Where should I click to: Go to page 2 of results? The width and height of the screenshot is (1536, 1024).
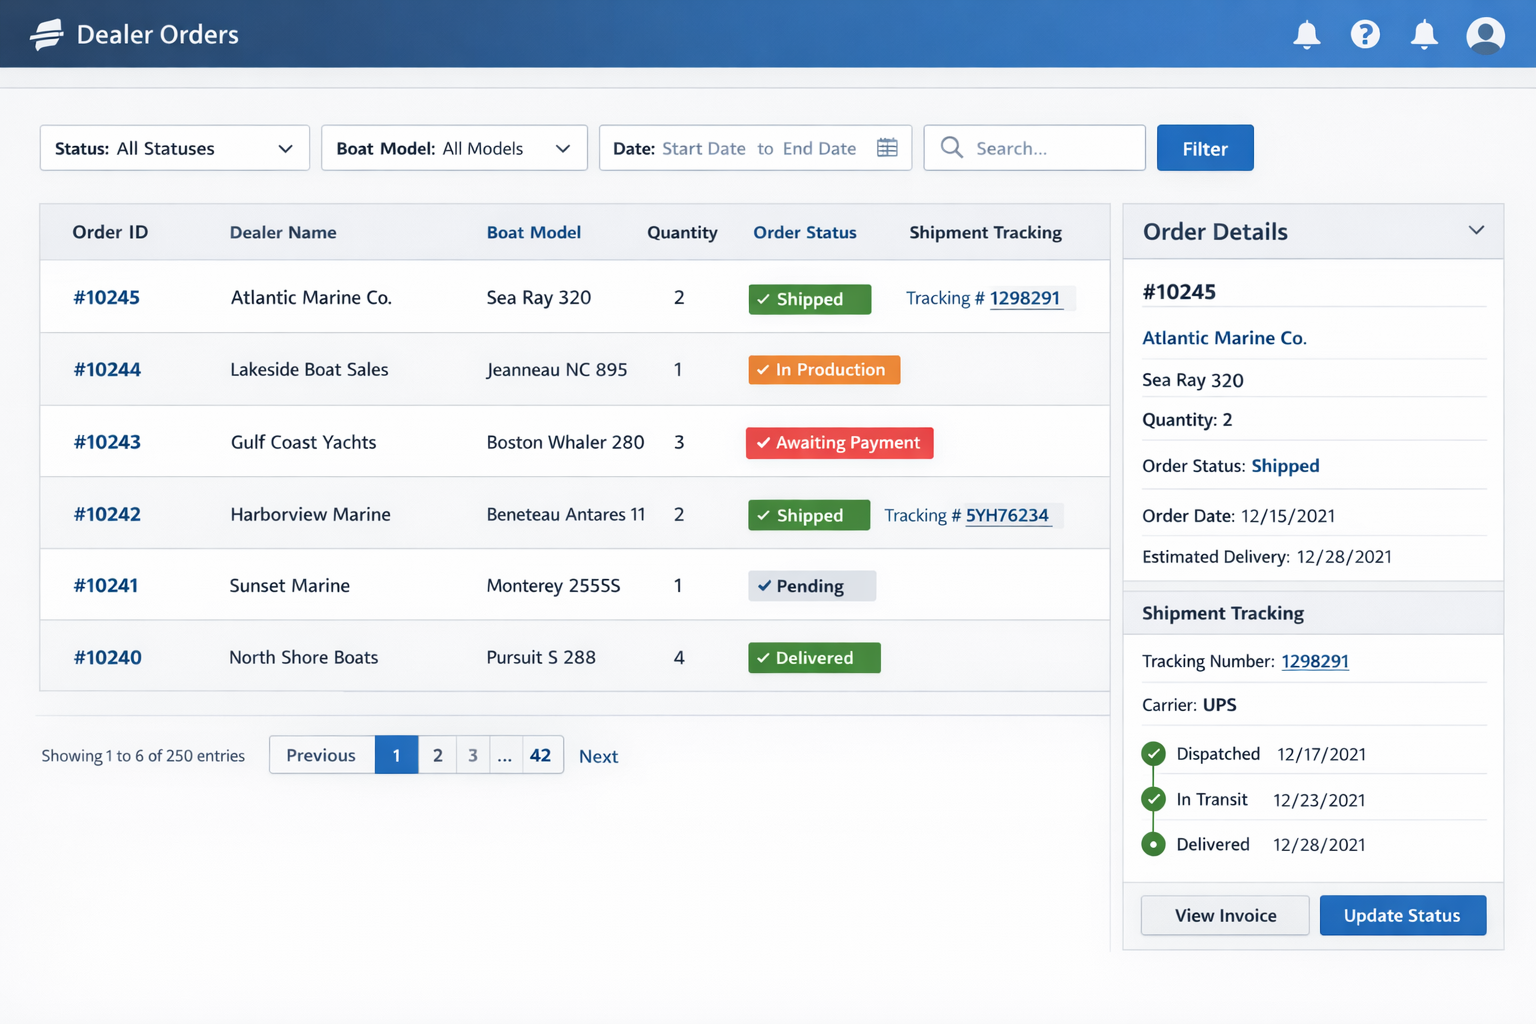tap(437, 755)
